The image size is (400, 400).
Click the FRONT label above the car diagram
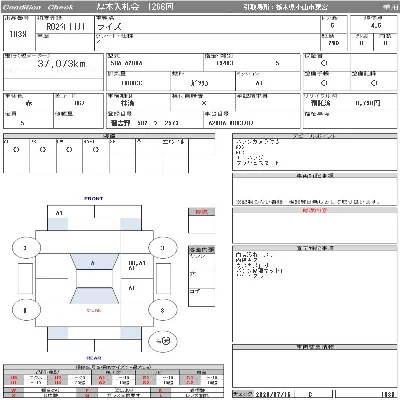click(x=94, y=198)
